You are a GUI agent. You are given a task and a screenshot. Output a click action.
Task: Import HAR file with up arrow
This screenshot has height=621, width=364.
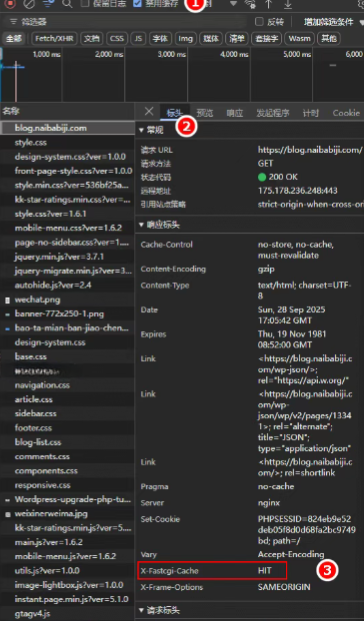[269, 4]
